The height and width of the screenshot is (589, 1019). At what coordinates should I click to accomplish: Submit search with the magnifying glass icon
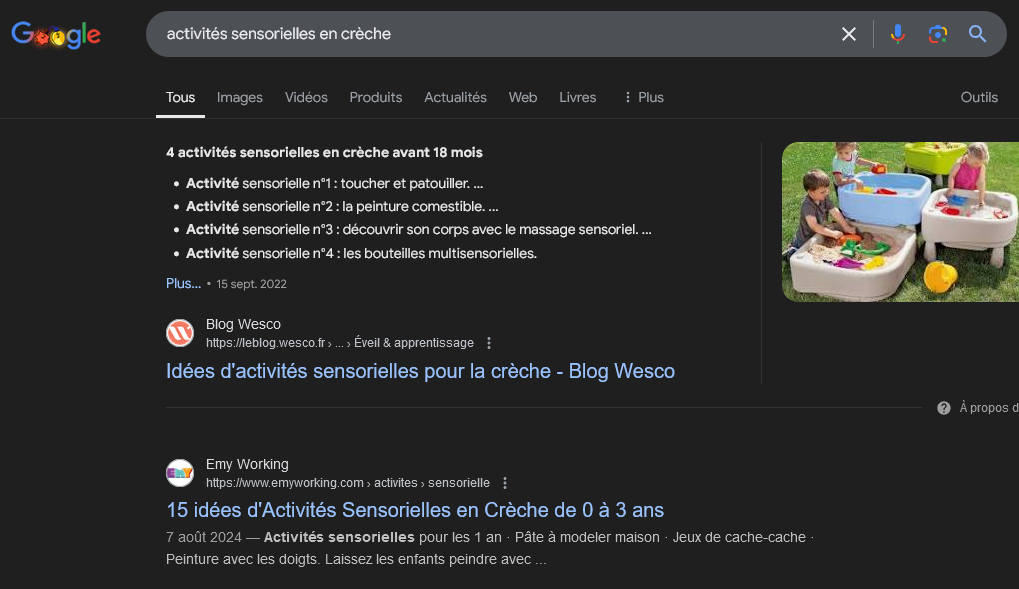977,34
